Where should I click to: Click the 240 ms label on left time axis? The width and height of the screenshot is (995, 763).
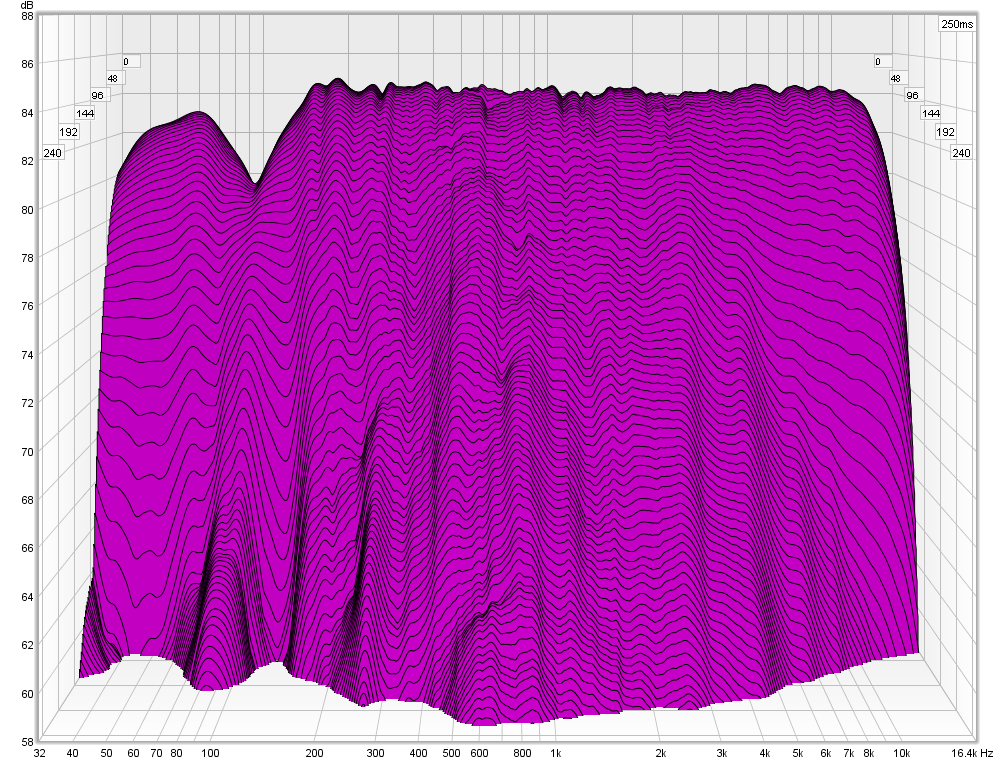point(53,153)
